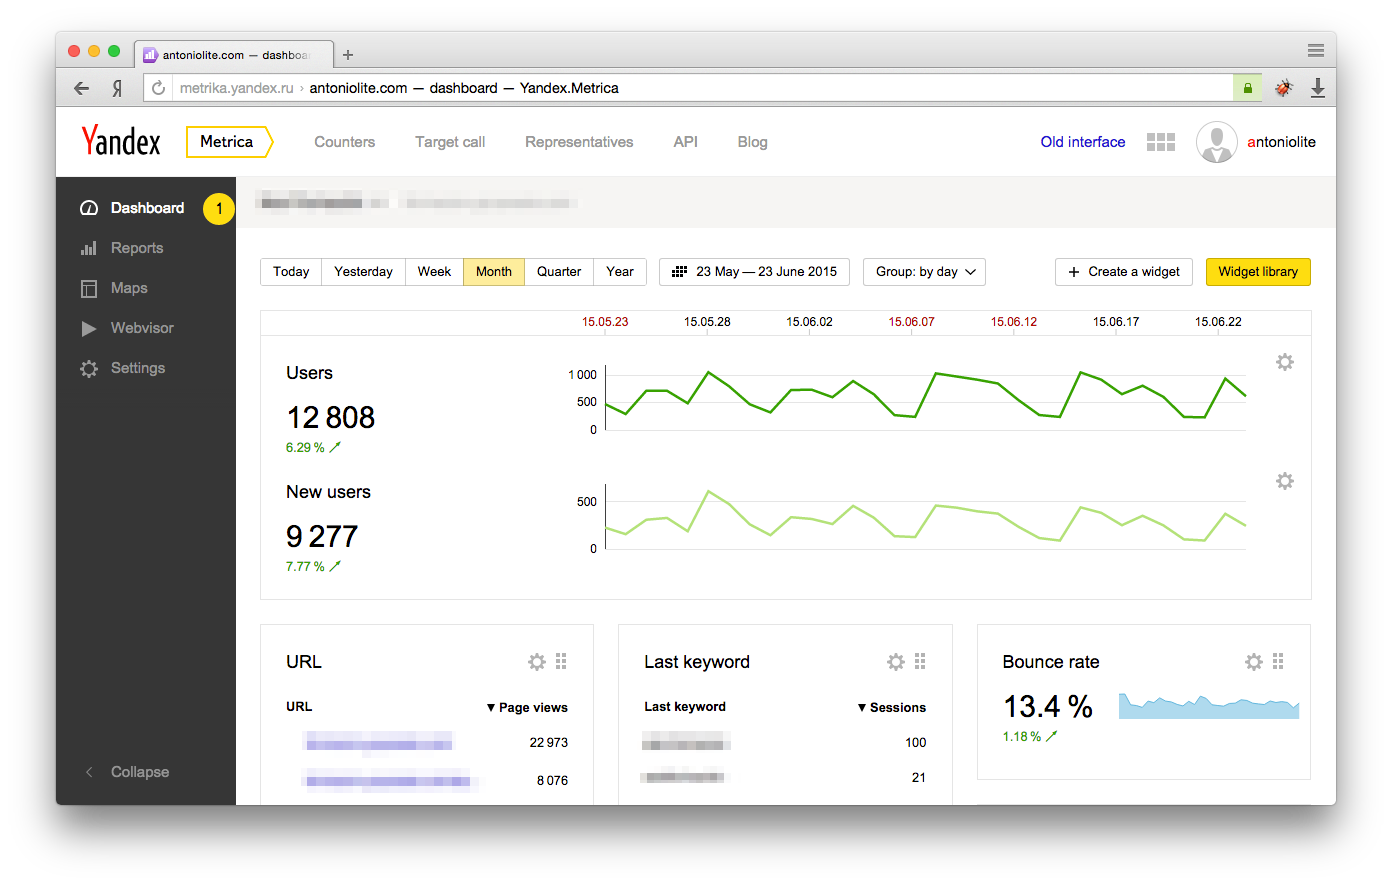Open gear settings of URL widget
Screen dimensions: 1392x885
tap(537, 662)
